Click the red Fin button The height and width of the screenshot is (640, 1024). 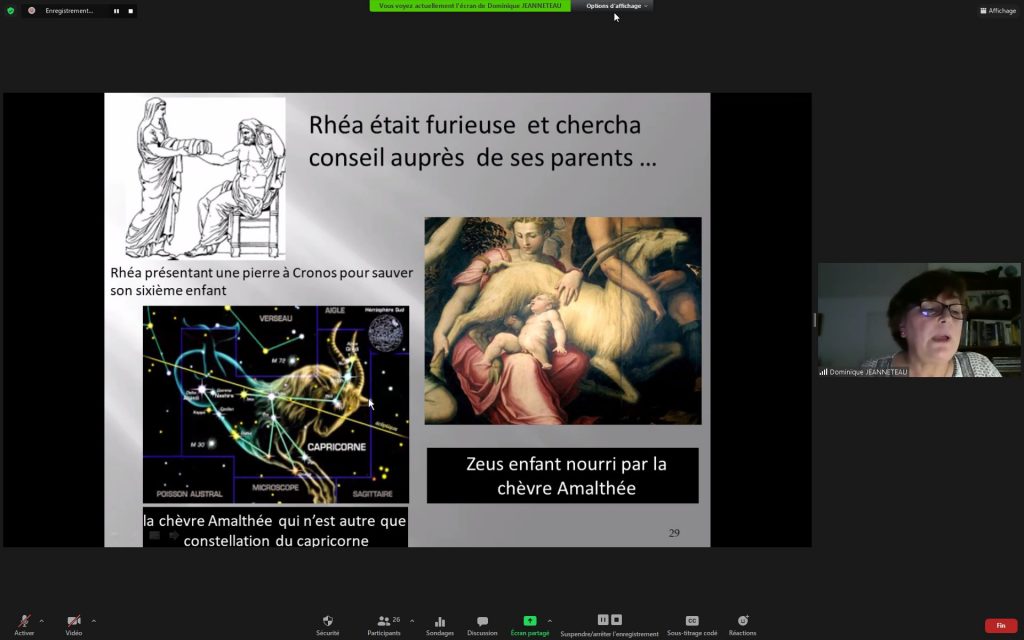tap(1000, 626)
